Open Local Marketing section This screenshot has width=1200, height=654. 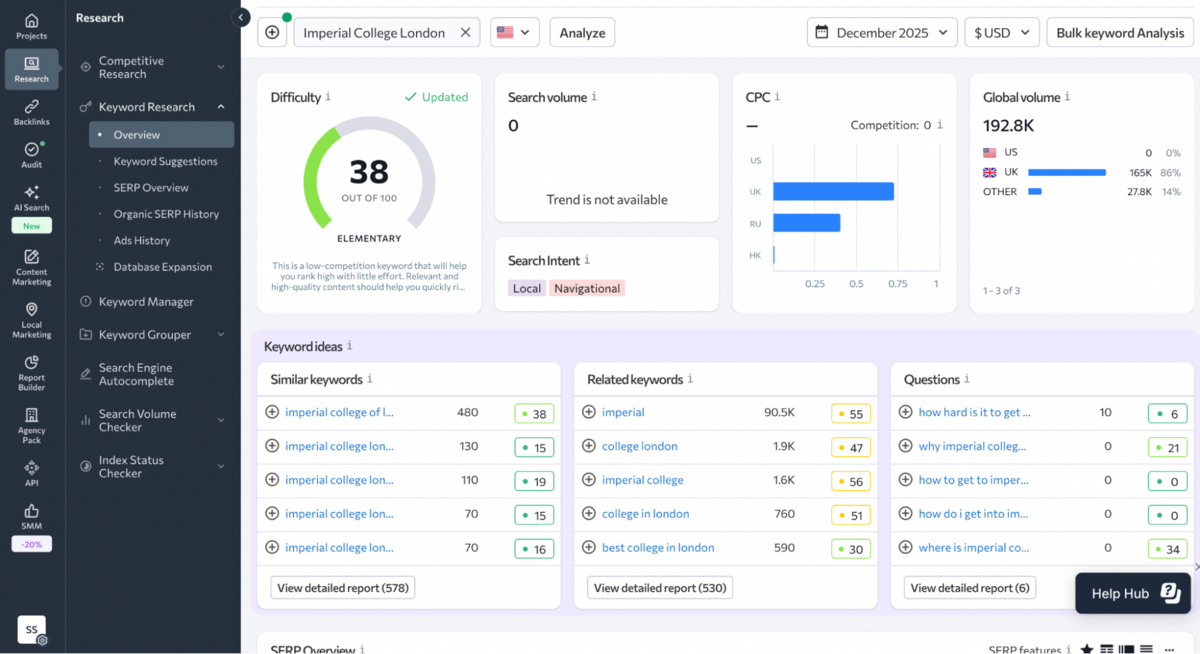[x=31, y=322]
